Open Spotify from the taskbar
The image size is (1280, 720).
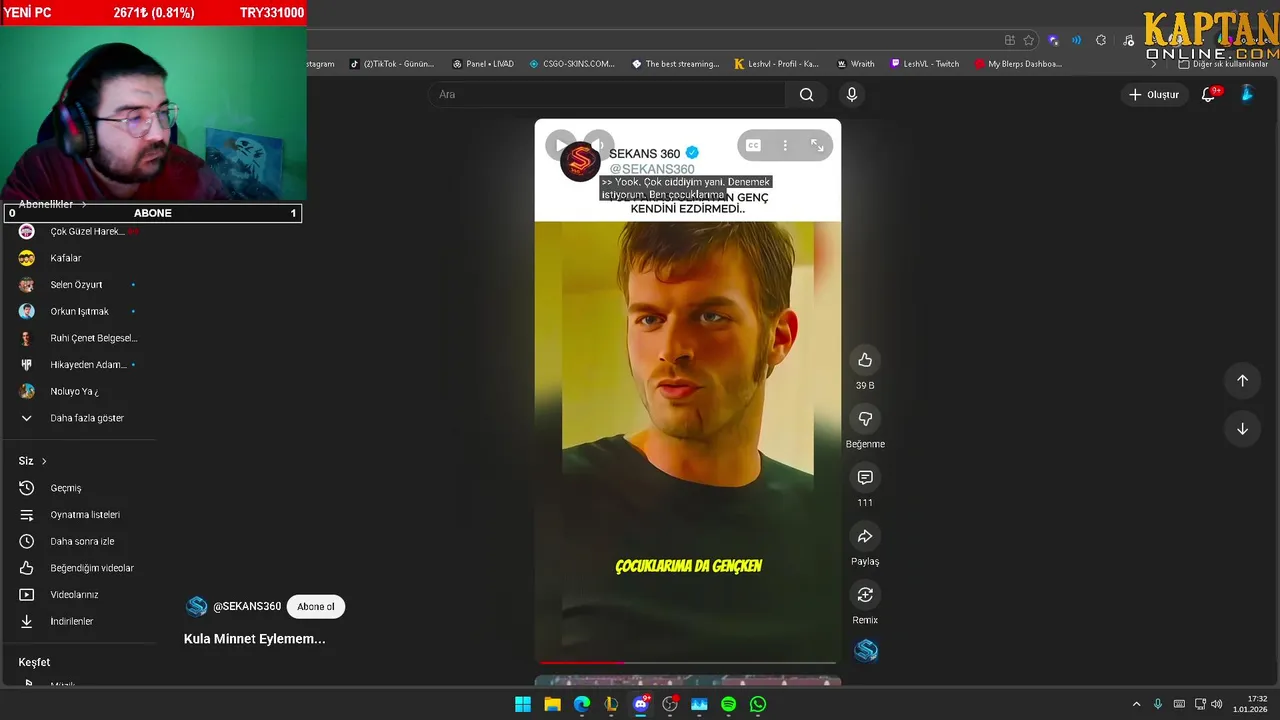(x=729, y=704)
